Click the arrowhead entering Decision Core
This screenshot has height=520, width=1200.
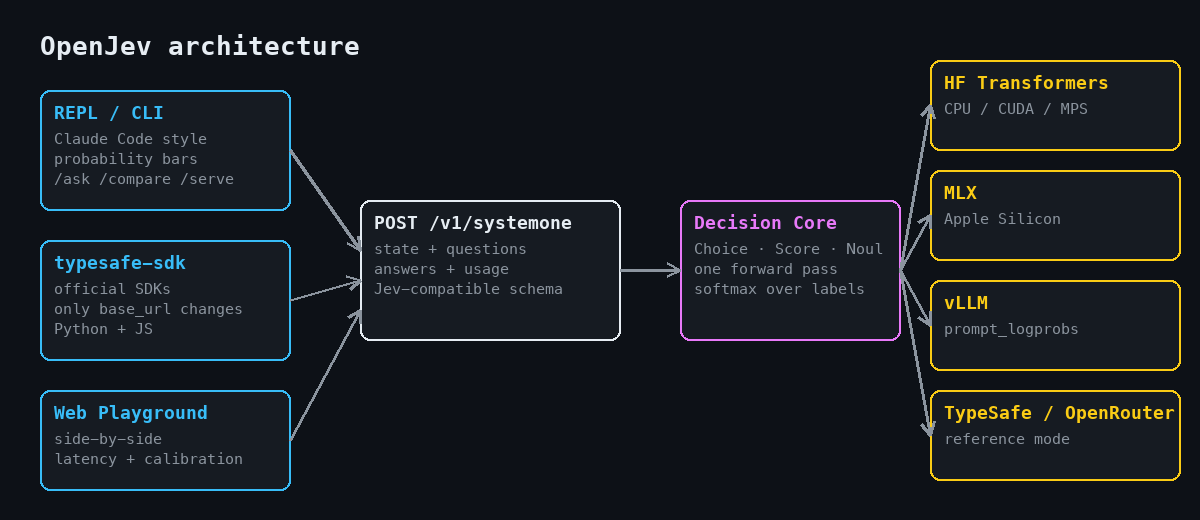(x=674, y=270)
